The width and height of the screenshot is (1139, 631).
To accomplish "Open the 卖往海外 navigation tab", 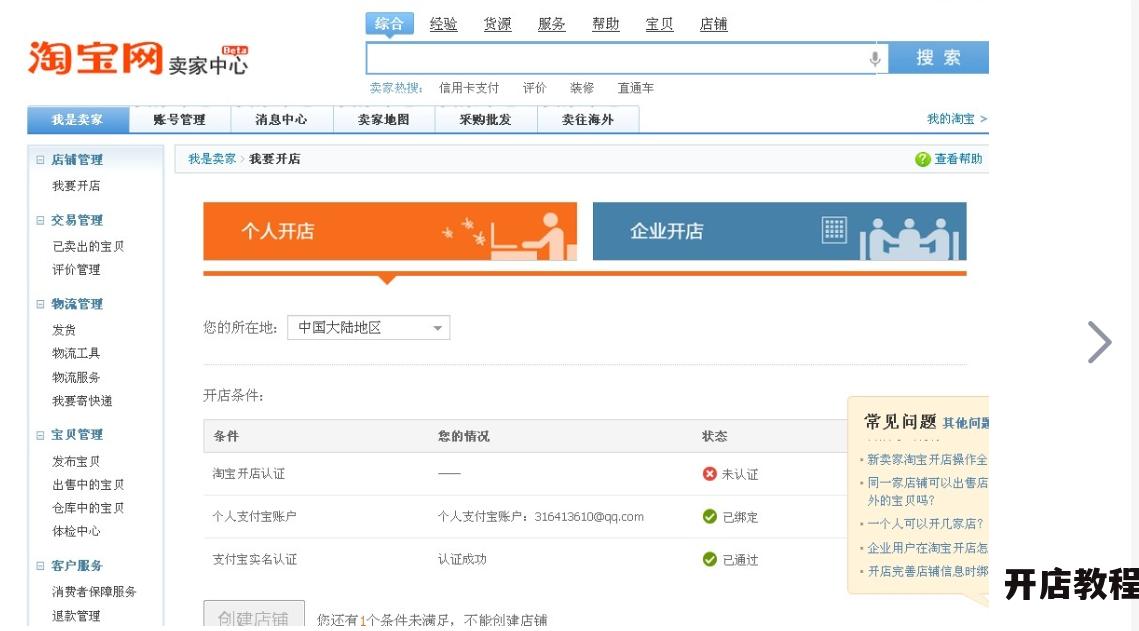I will (588, 120).
